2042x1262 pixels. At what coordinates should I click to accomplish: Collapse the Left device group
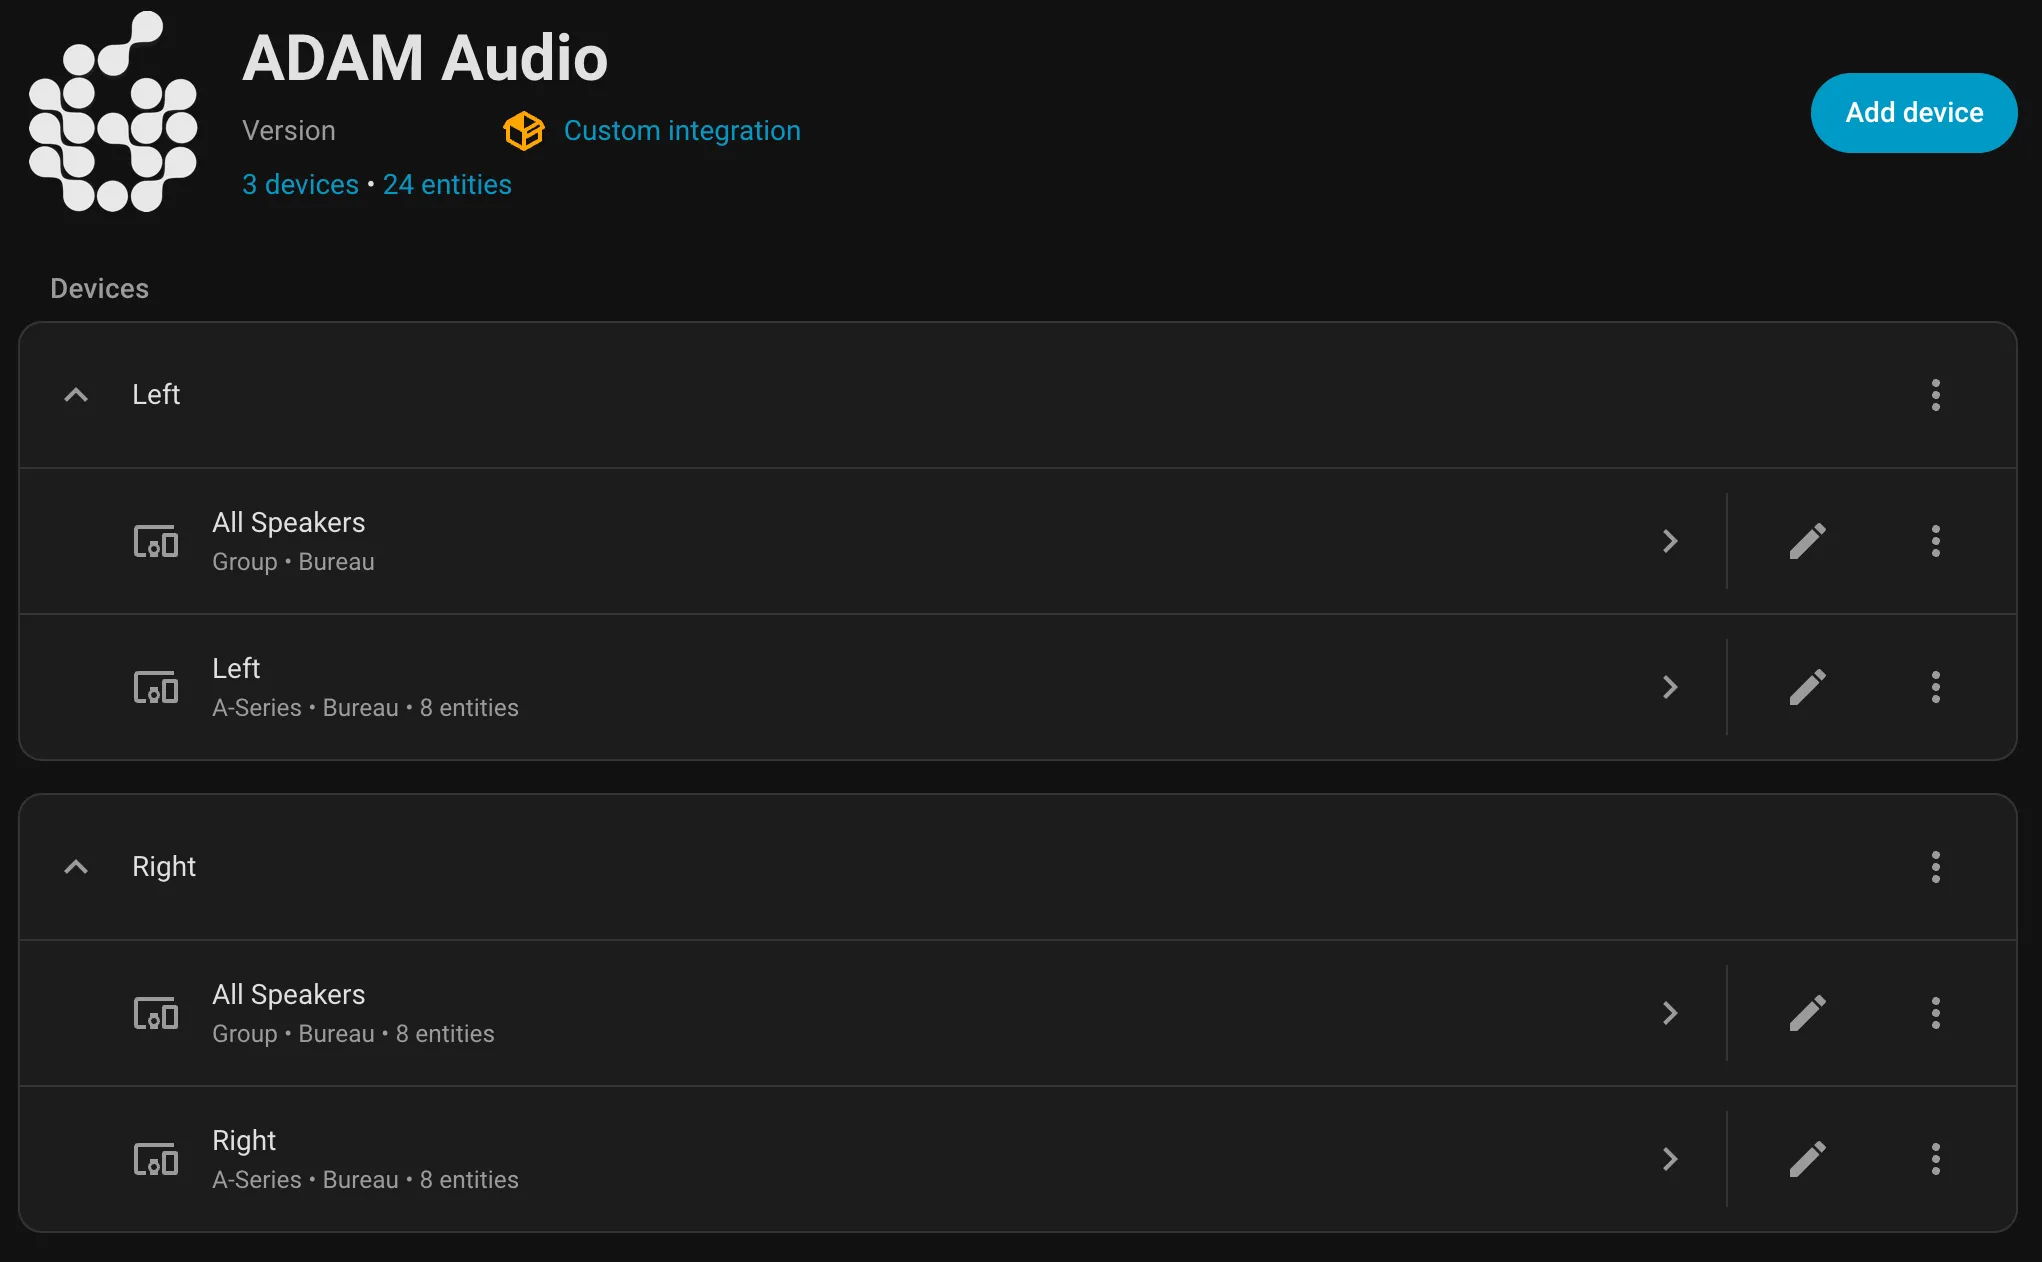tap(76, 395)
